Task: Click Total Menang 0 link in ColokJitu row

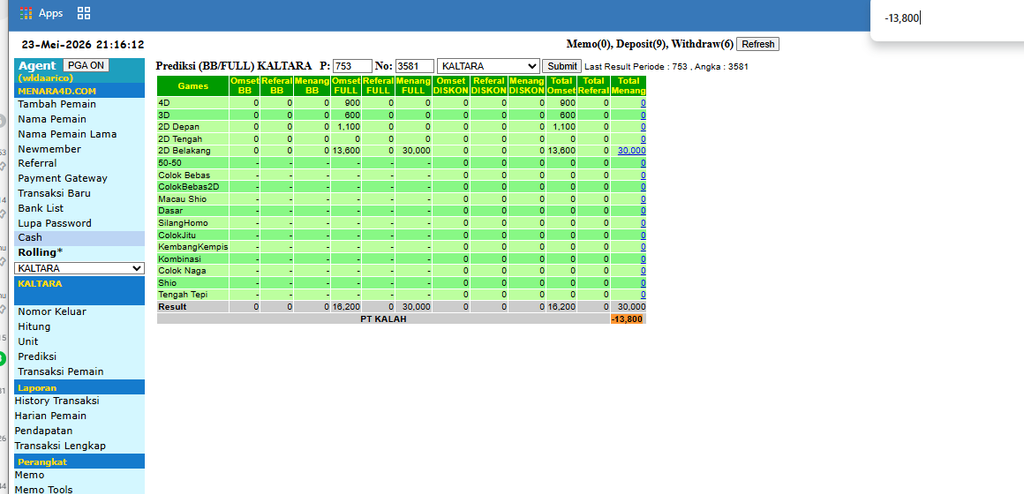Action: [x=643, y=235]
